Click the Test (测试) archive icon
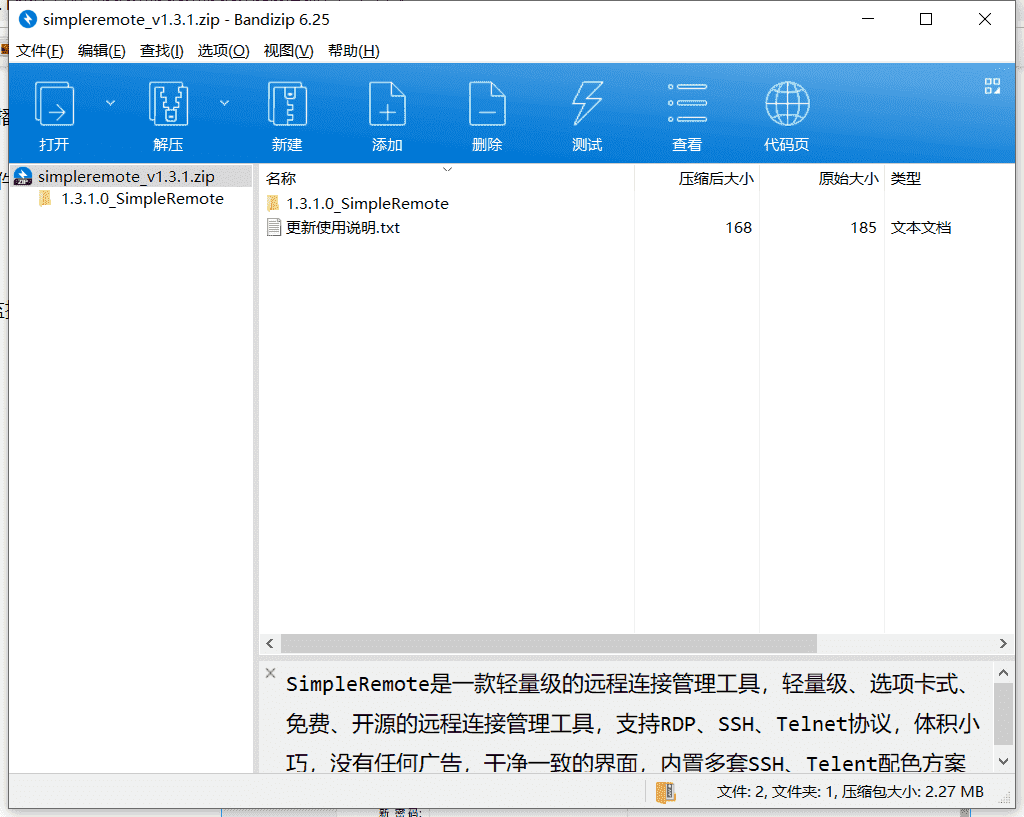Image resolution: width=1024 pixels, height=817 pixels. (587, 103)
